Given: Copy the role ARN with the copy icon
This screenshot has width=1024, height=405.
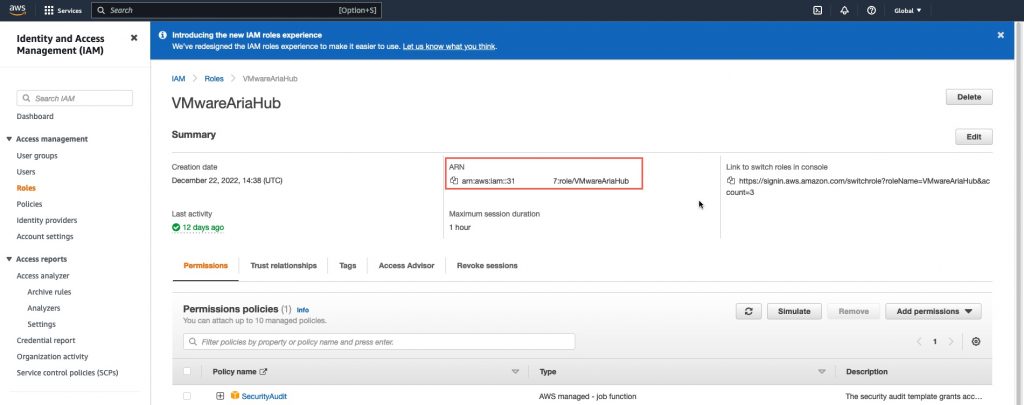Looking at the screenshot, I should 455,181.
